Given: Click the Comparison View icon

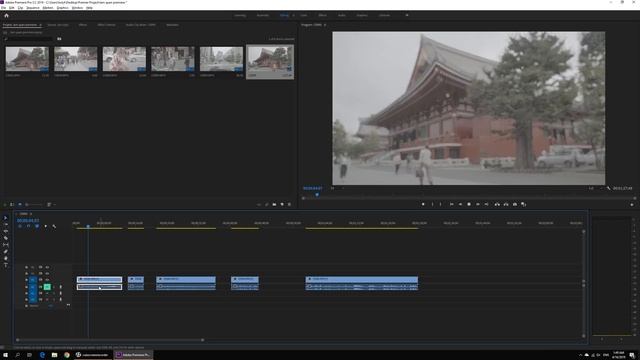Looking at the screenshot, I should pos(524,204).
